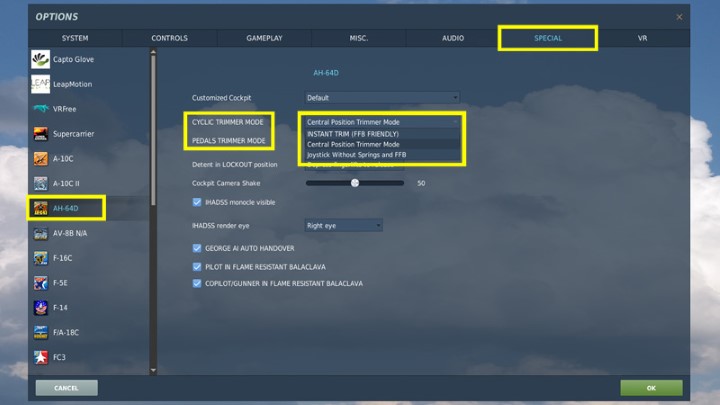Image resolution: width=720 pixels, height=405 pixels.
Task: Switch to the GAMEPLAY tab
Action: point(264,38)
